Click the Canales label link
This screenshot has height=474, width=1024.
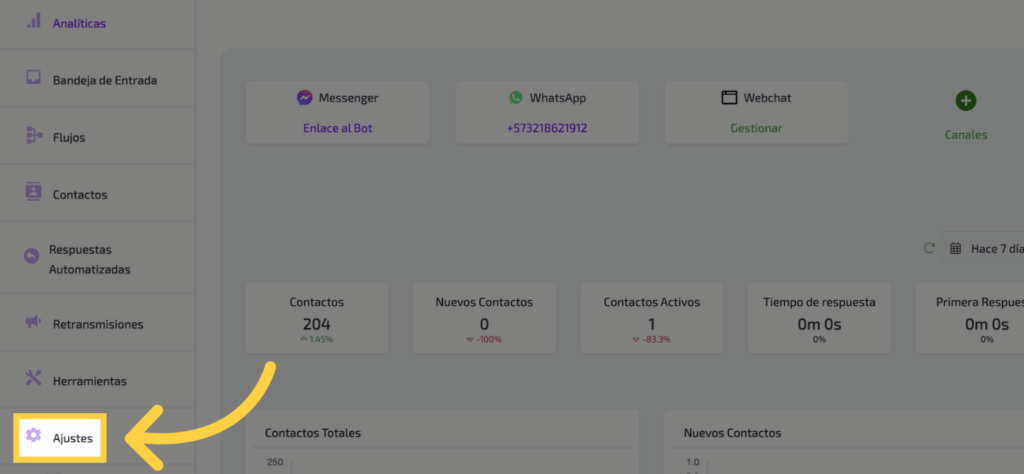965,135
